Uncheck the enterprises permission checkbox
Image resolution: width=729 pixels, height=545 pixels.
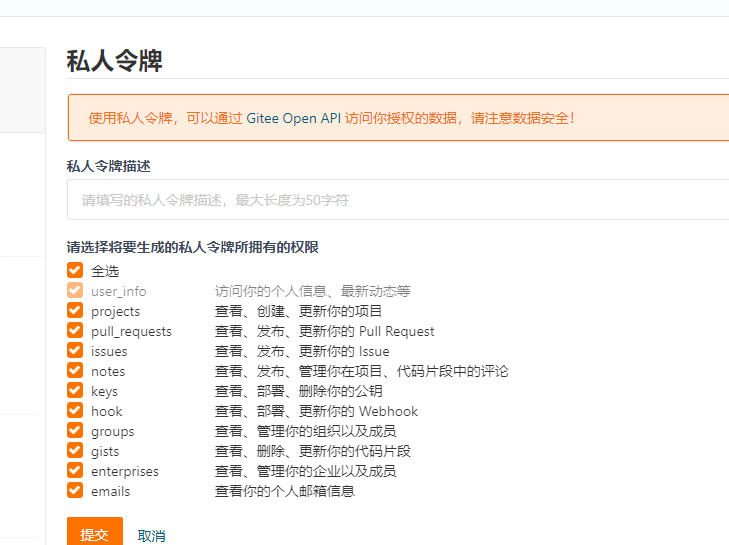75,470
